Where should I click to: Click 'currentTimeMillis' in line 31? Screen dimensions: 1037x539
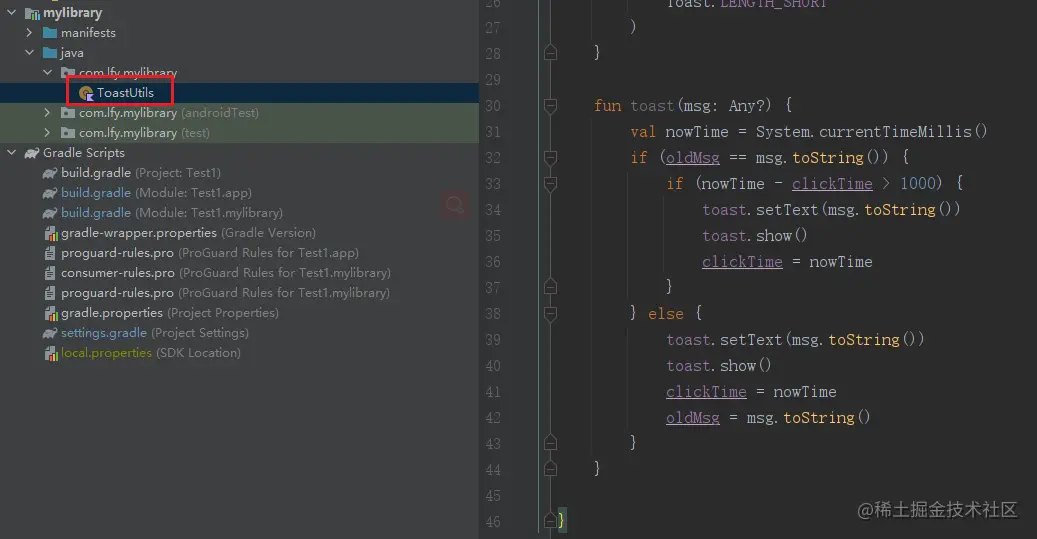pyautogui.click(x=895, y=132)
